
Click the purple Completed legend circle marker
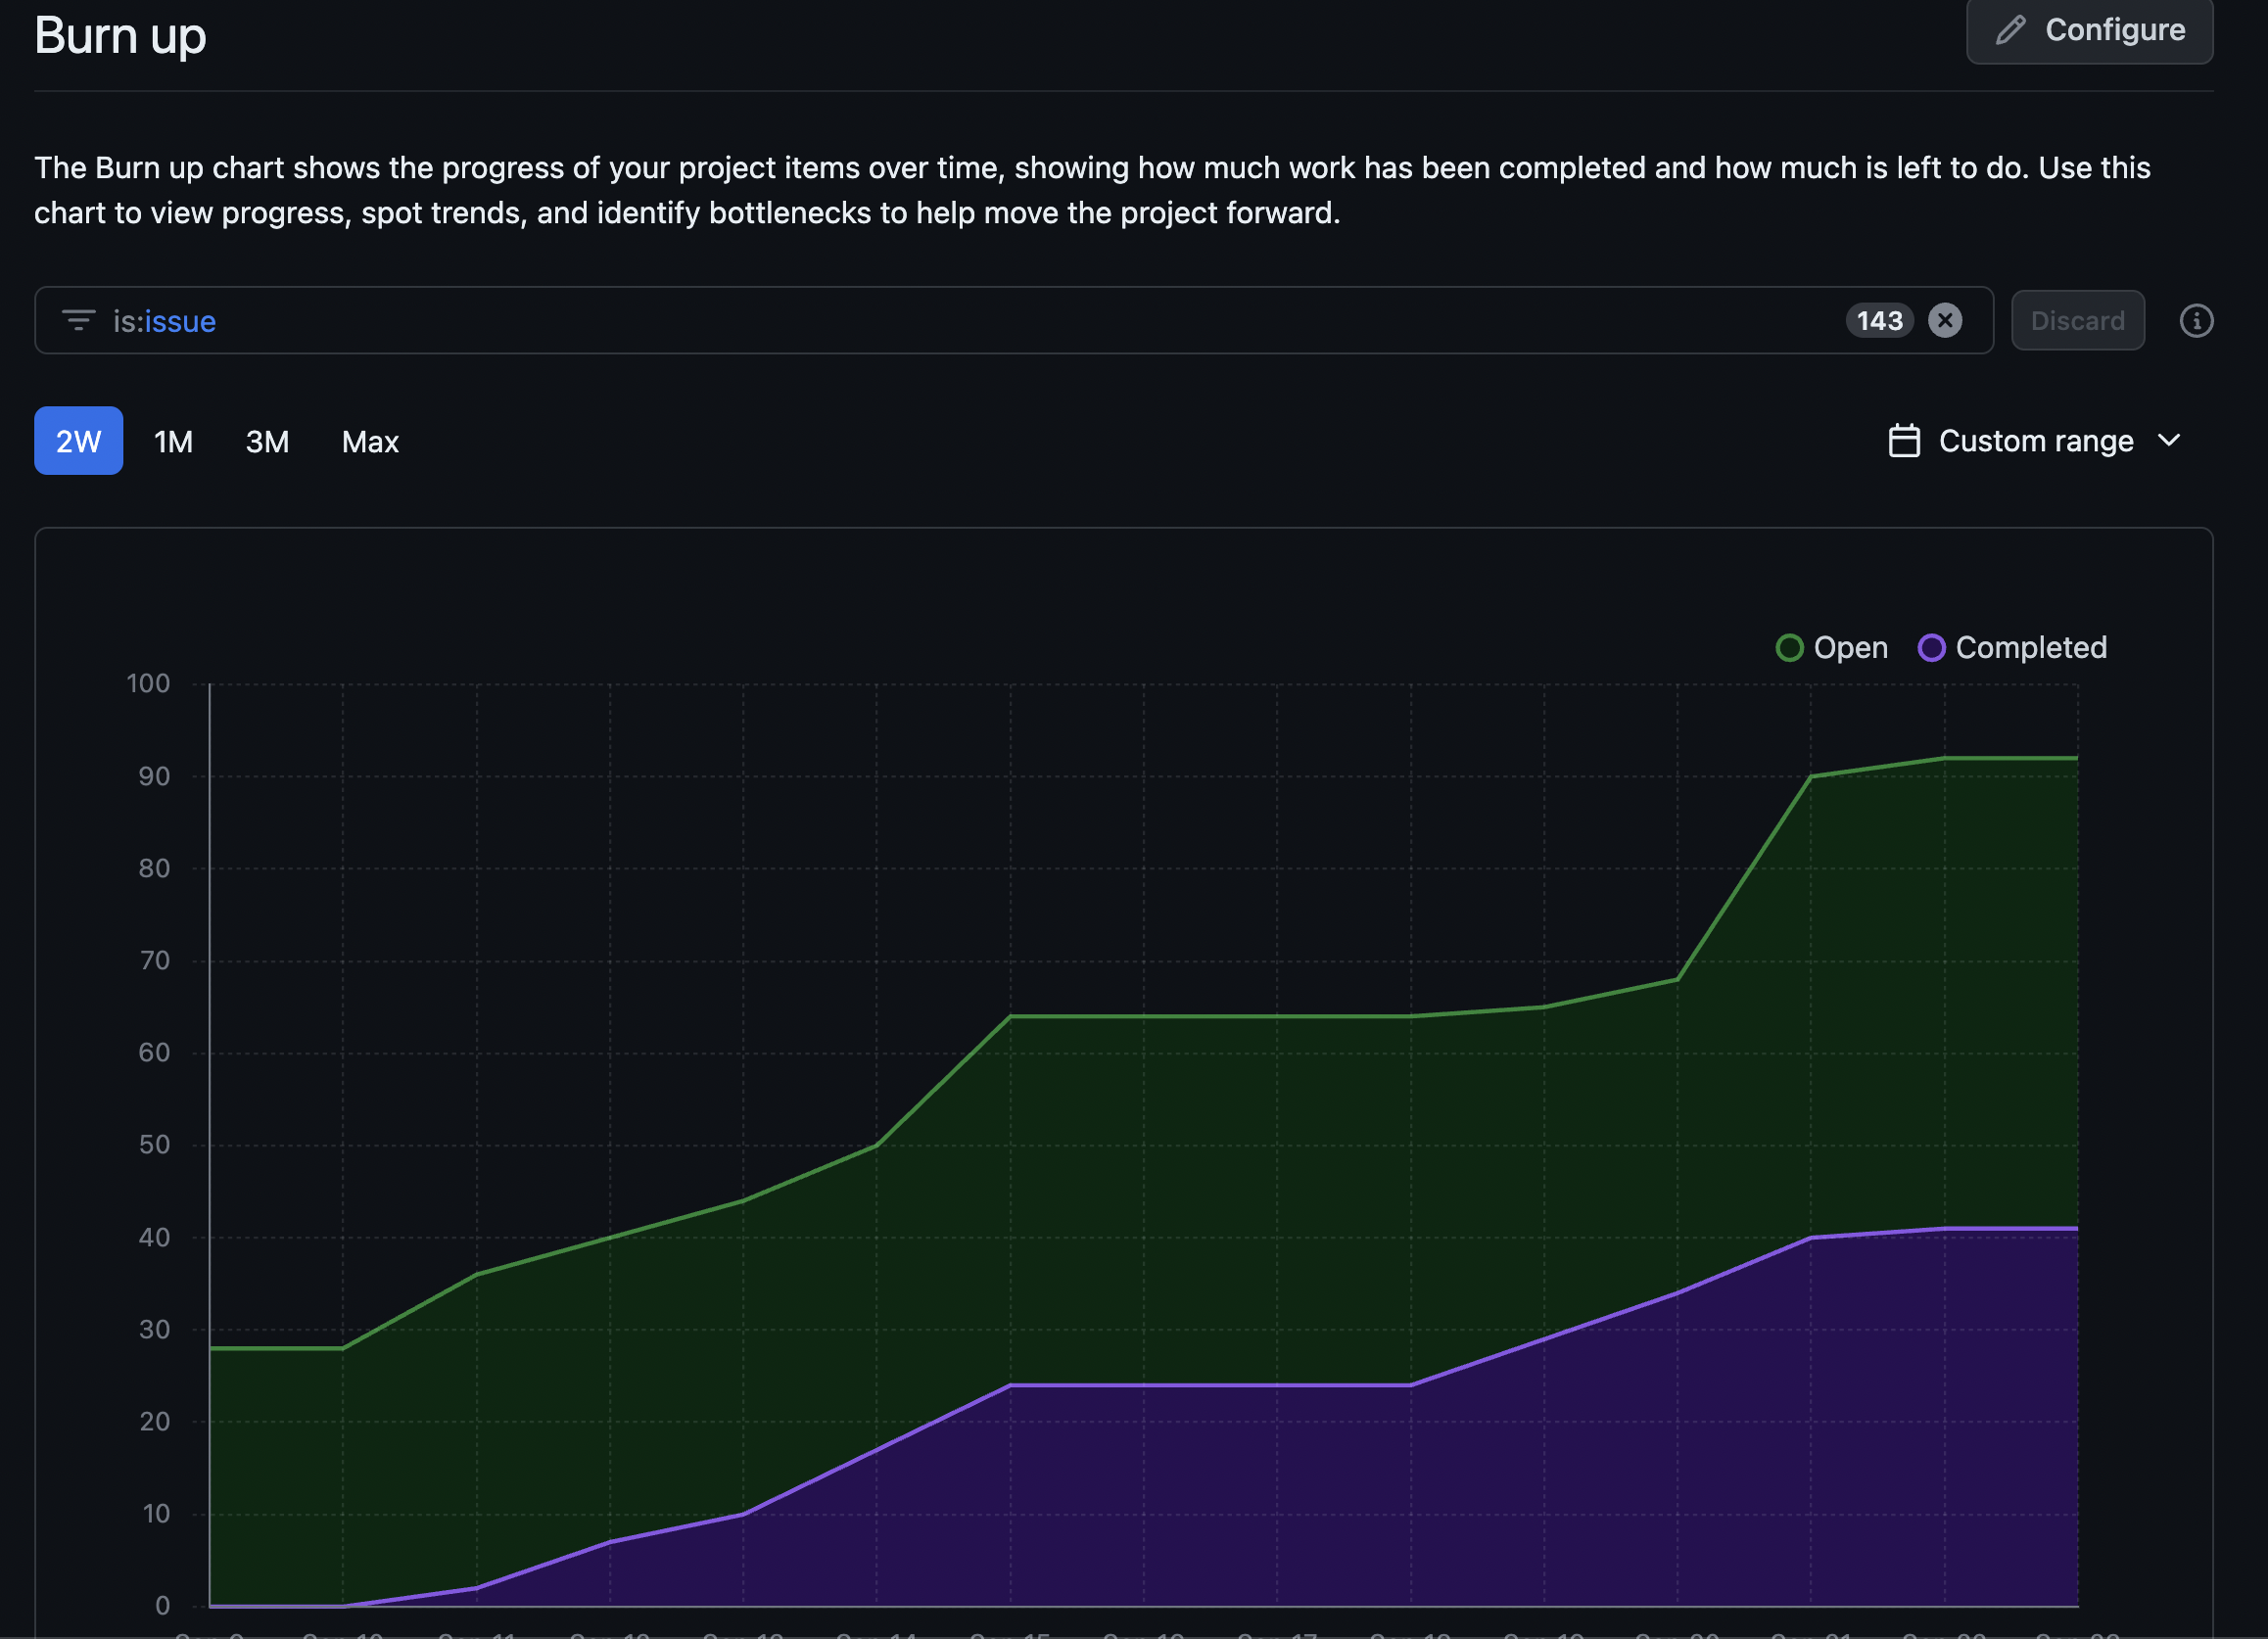coord(1932,647)
